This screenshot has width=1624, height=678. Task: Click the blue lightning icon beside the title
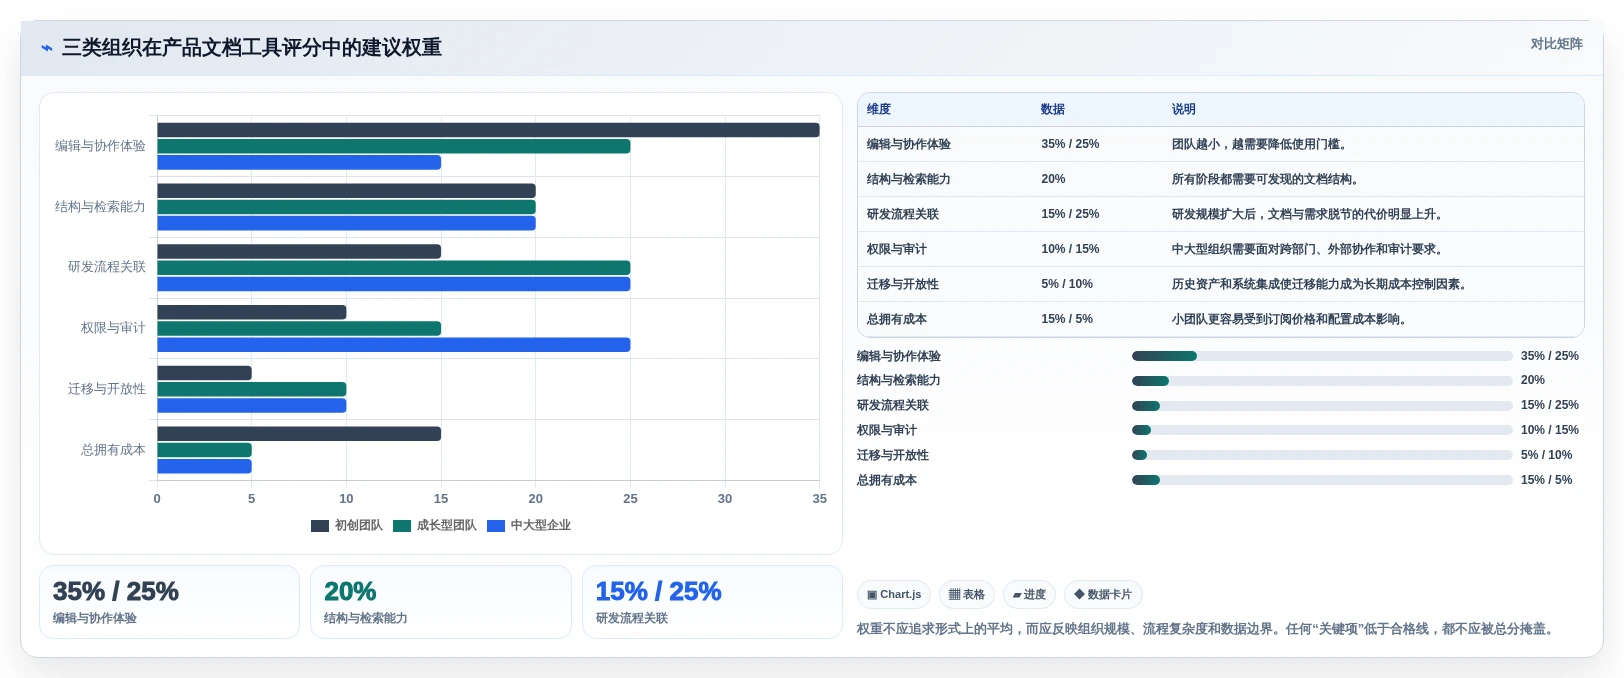(x=47, y=48)
